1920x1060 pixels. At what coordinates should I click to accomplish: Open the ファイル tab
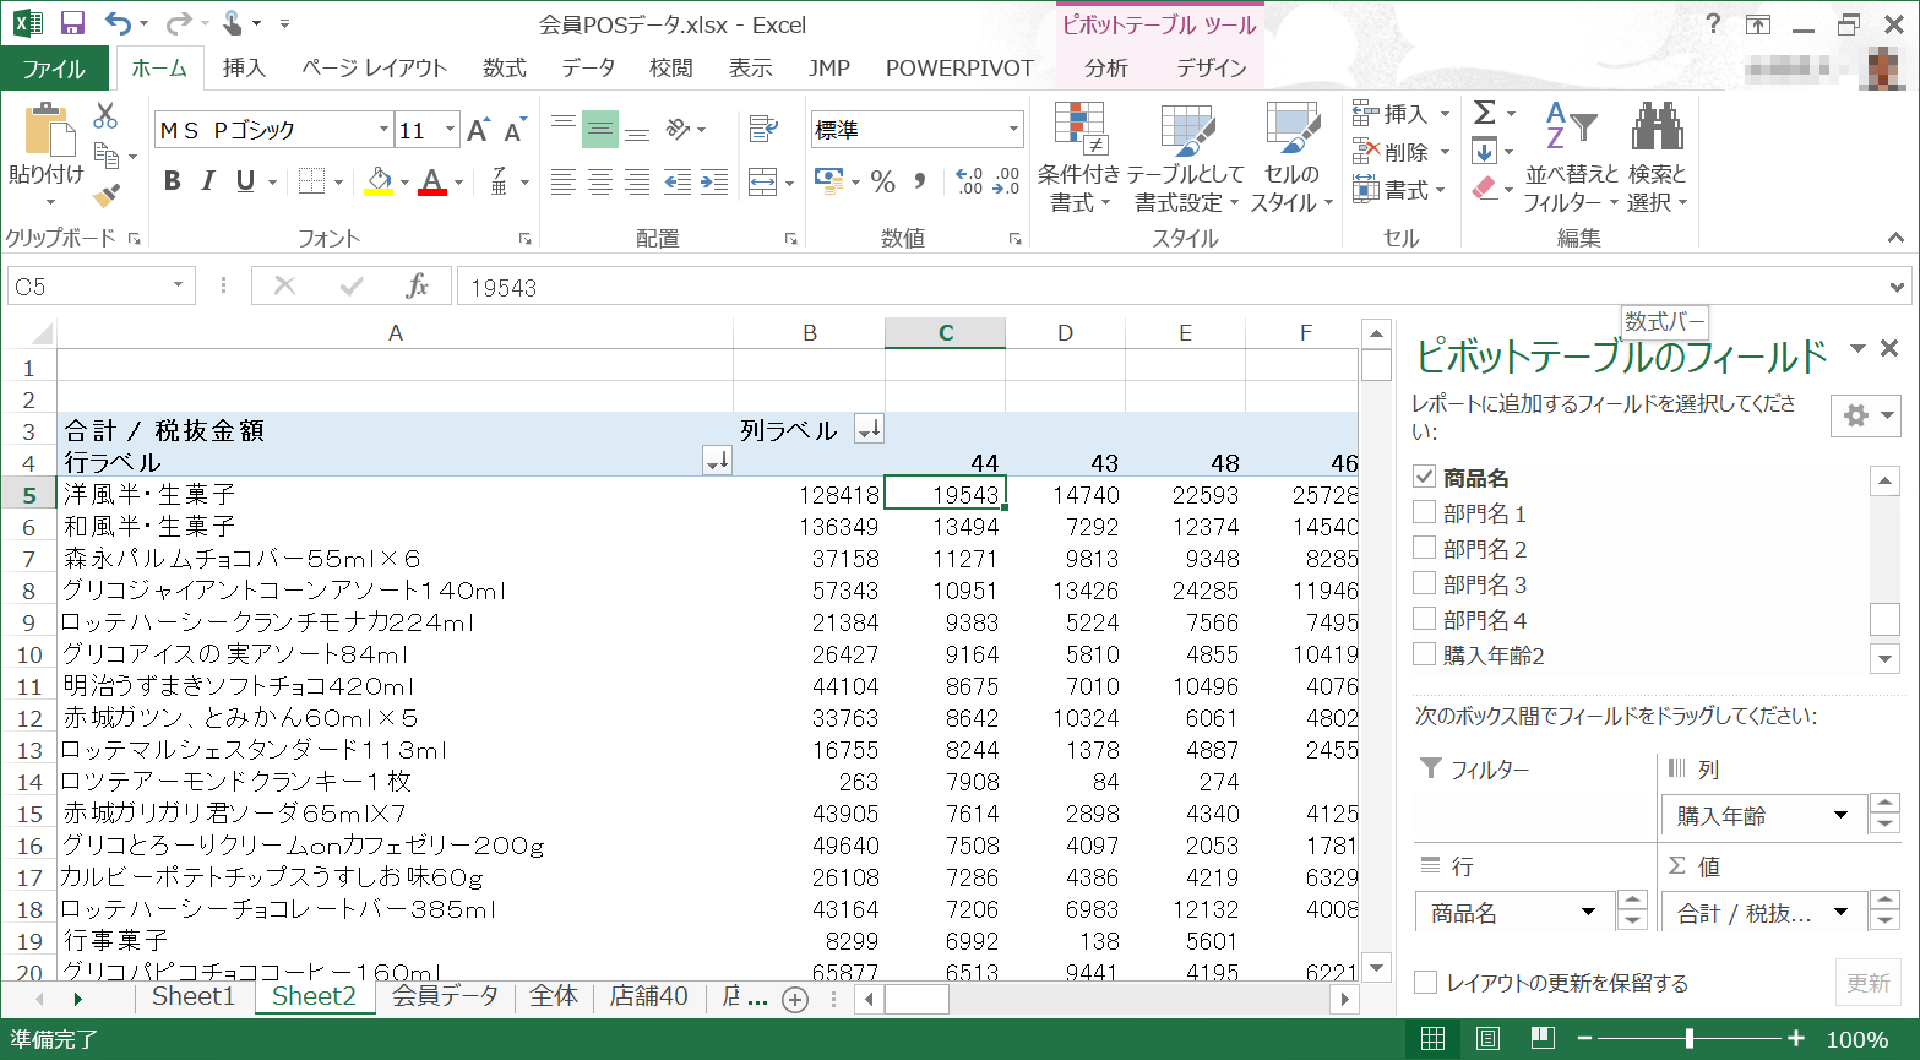pos(54,68)
